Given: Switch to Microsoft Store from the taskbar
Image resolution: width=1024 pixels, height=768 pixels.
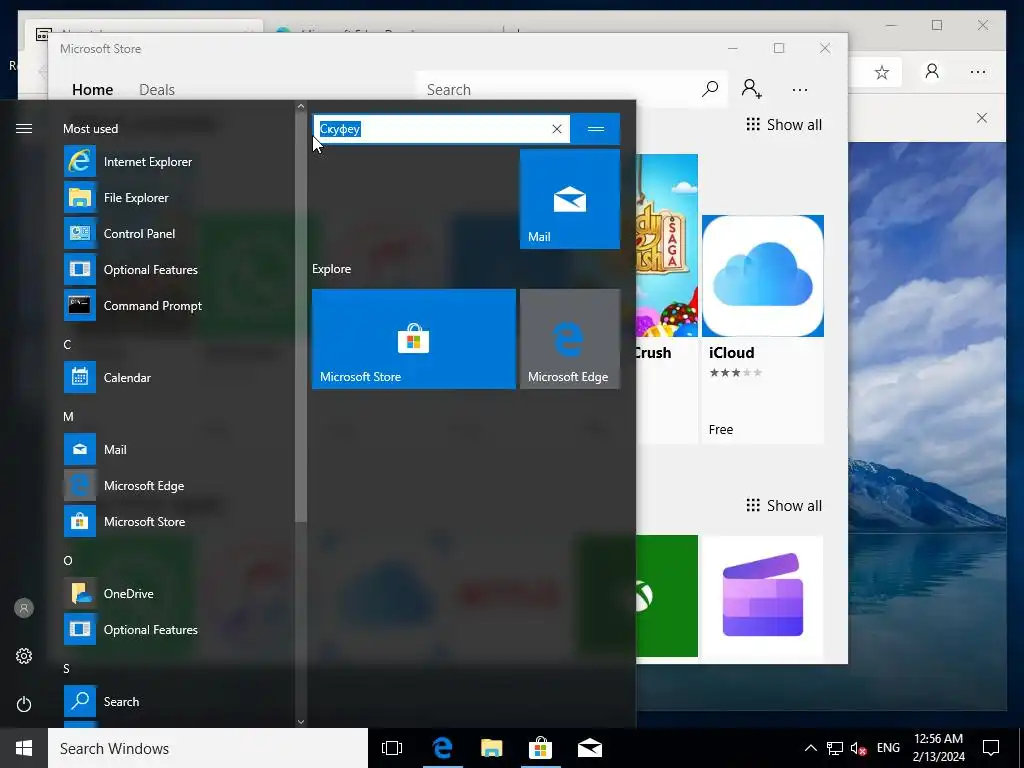Looking at the screenshot, I should 540,748.
